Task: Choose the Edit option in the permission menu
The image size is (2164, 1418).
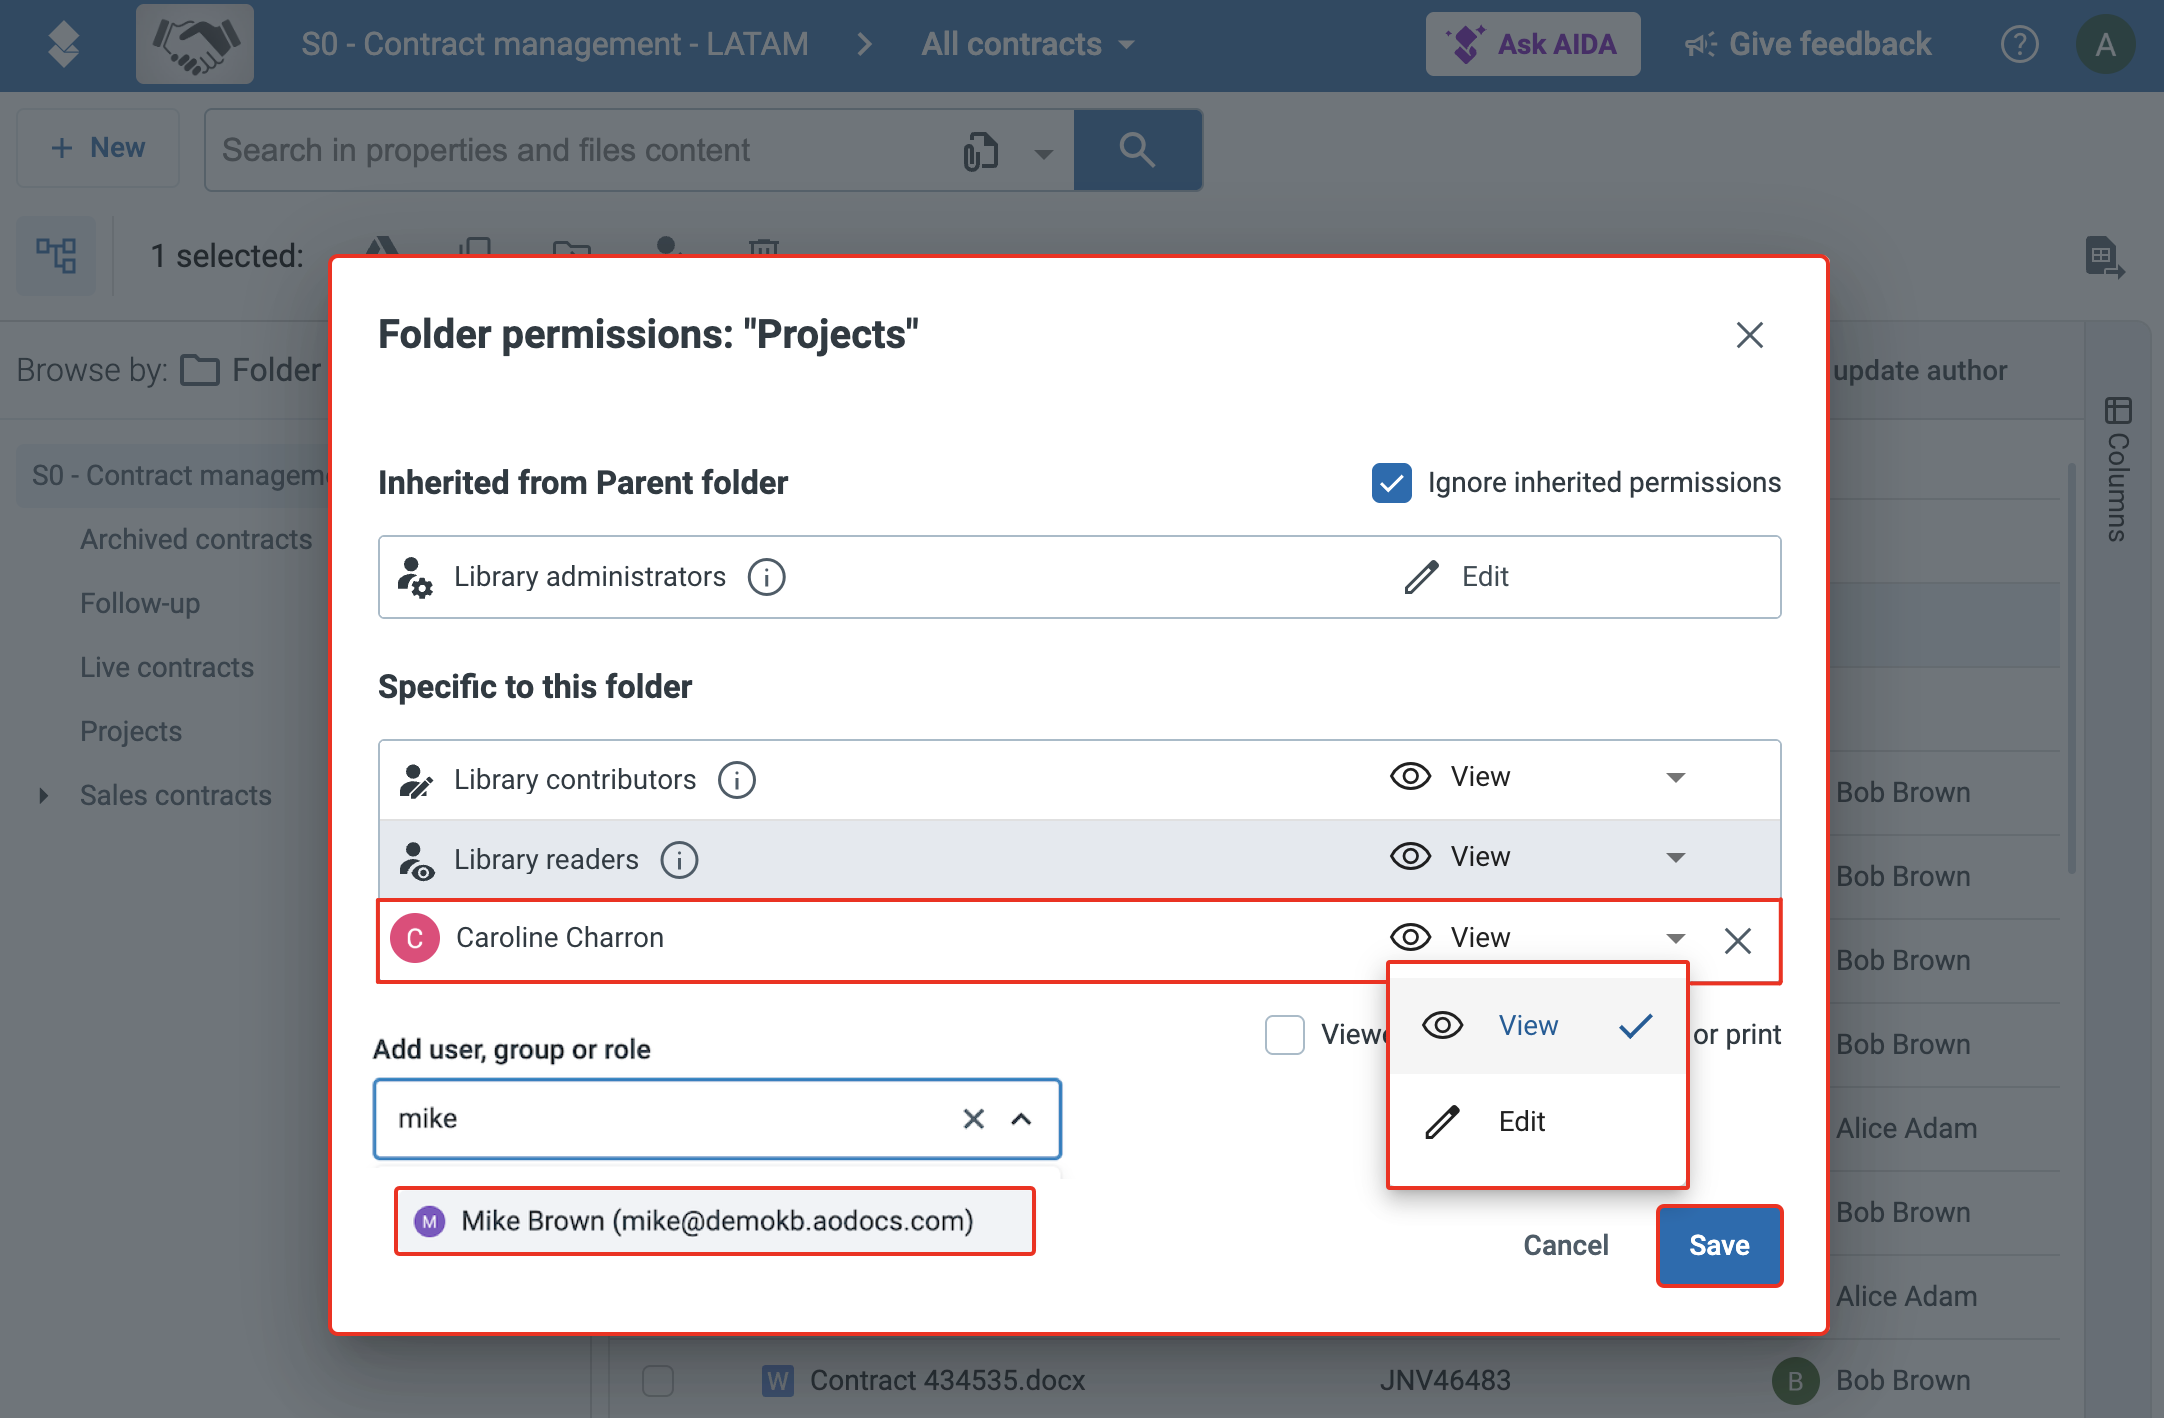Action: tap(1521, 1122)
